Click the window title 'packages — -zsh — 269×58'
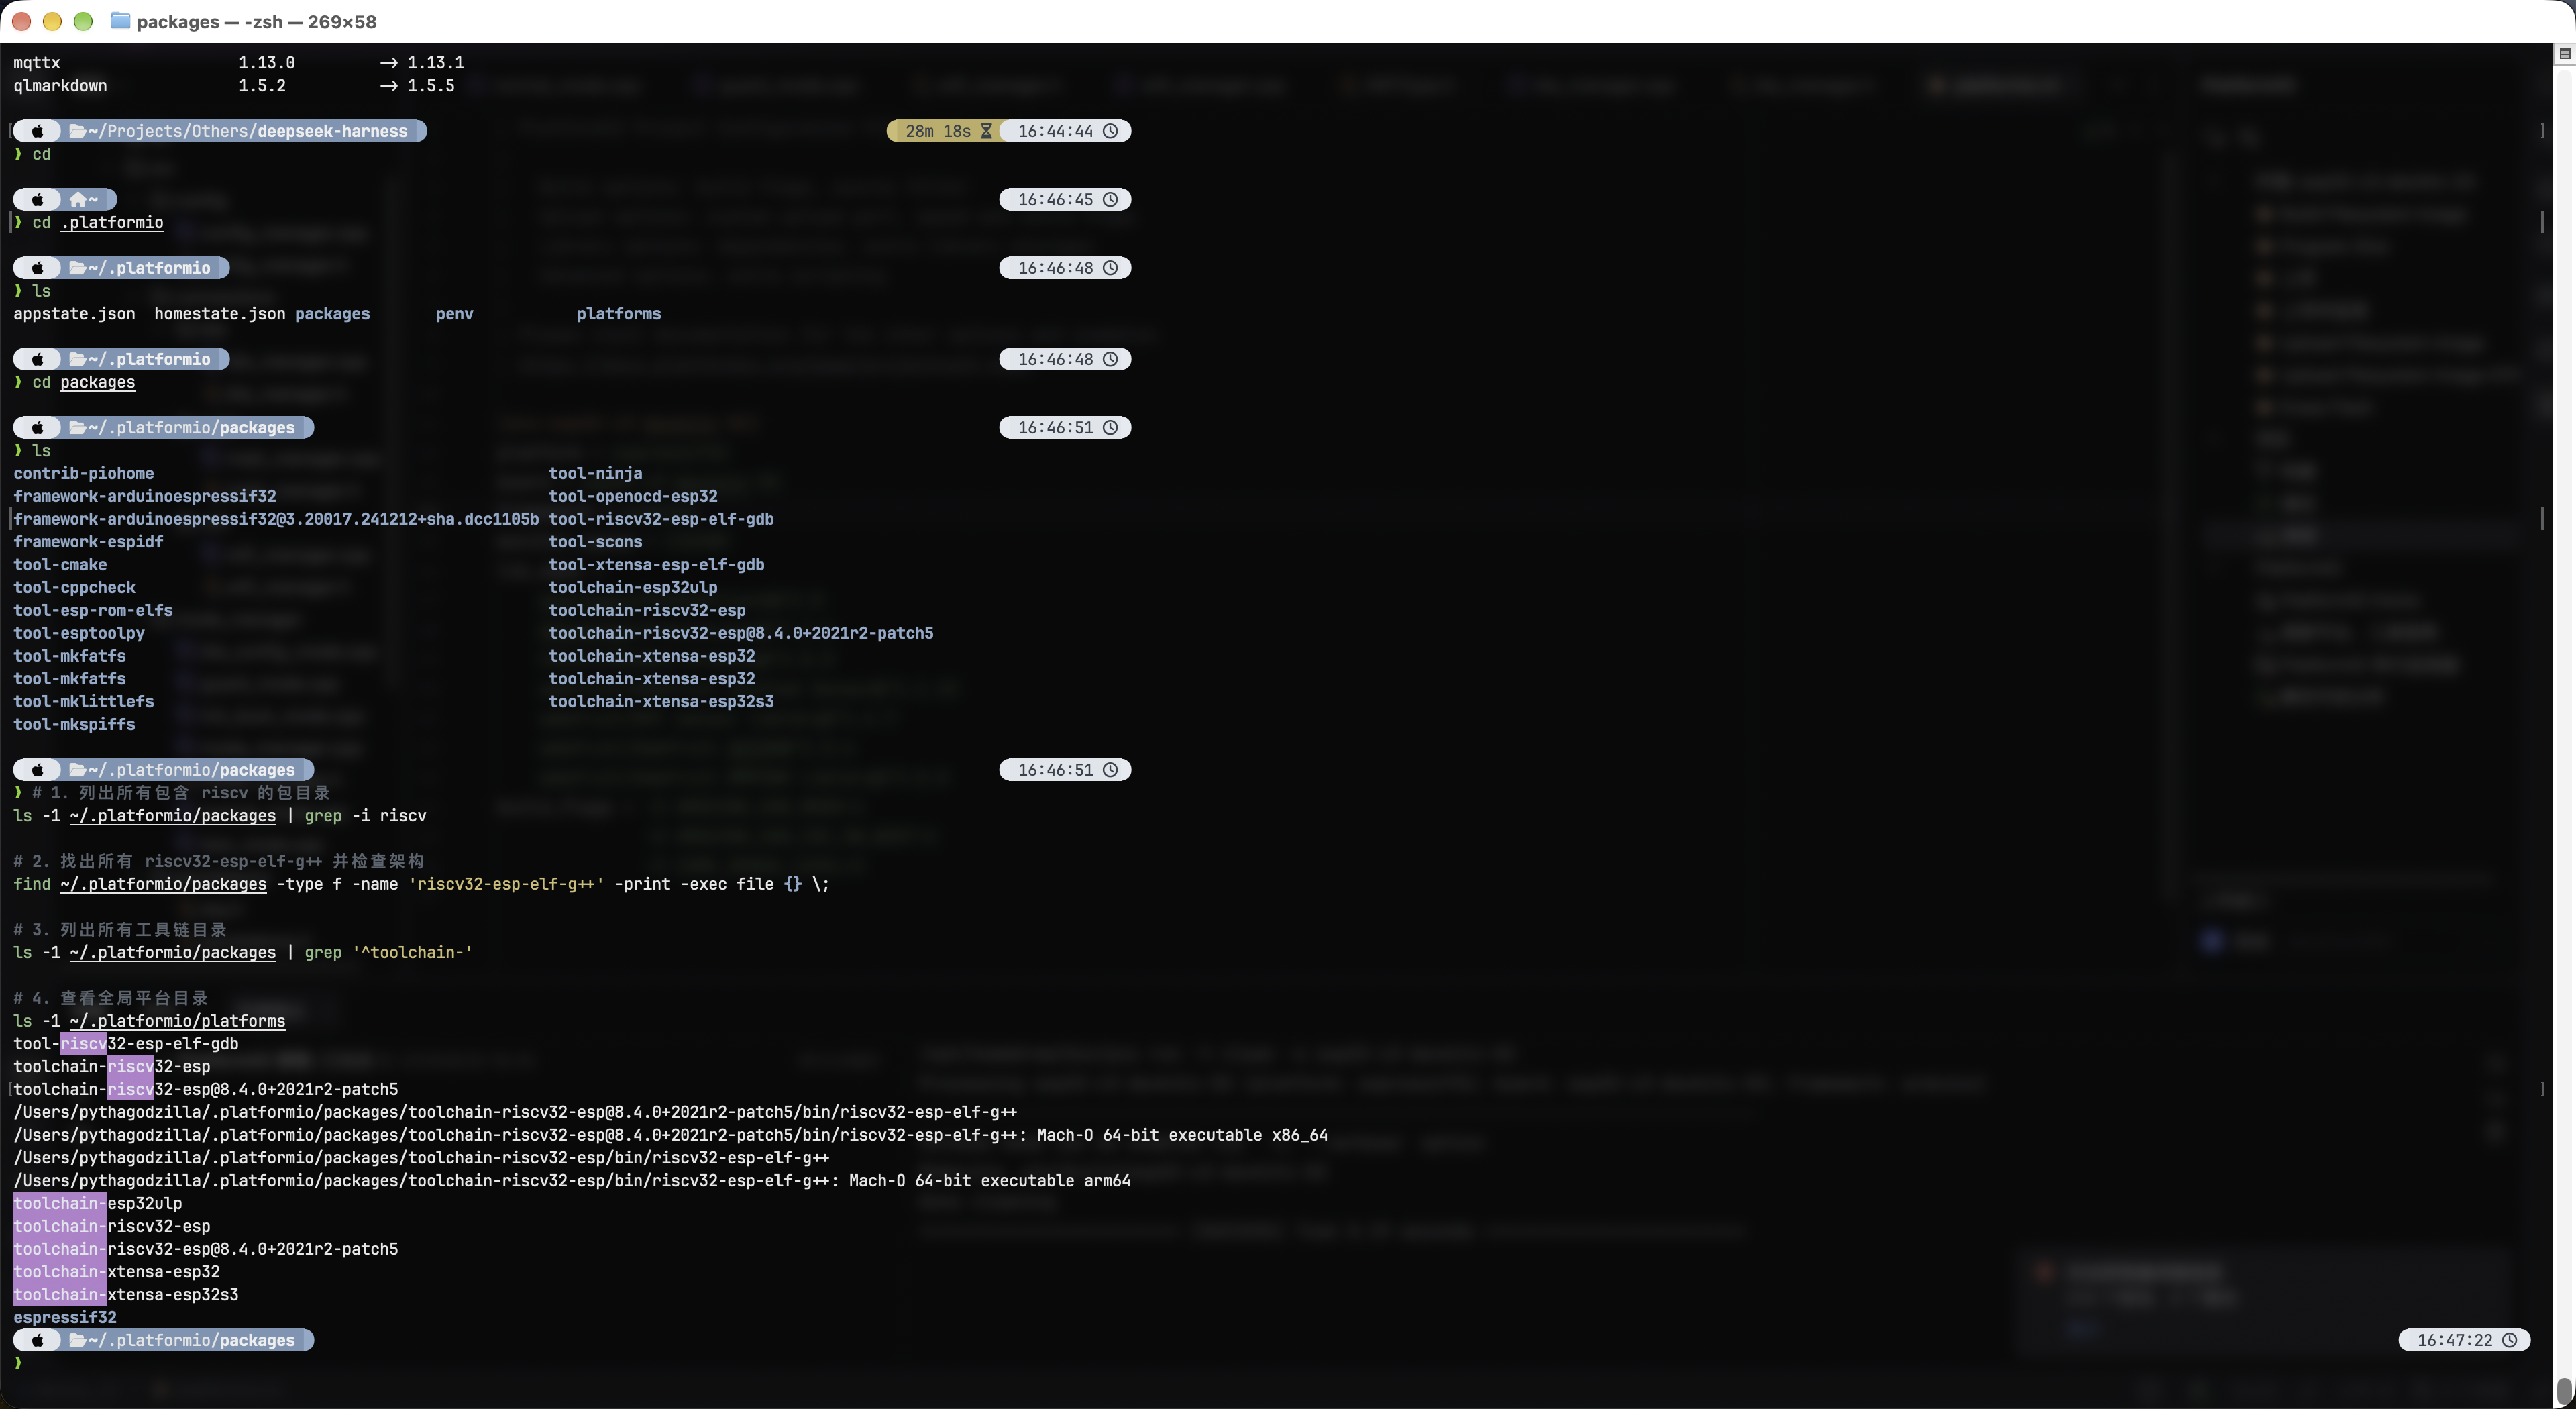 point(257,21)
